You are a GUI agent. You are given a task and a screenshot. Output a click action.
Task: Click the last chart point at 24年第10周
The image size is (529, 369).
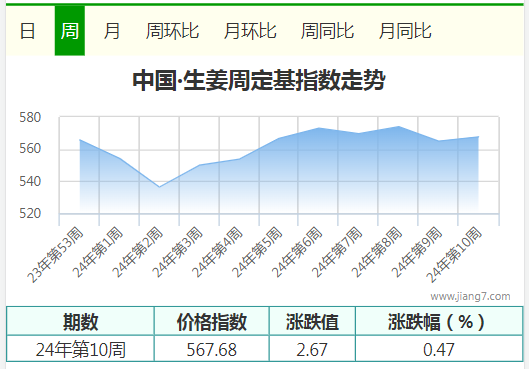pyautogui.click(x=478, y=137)
